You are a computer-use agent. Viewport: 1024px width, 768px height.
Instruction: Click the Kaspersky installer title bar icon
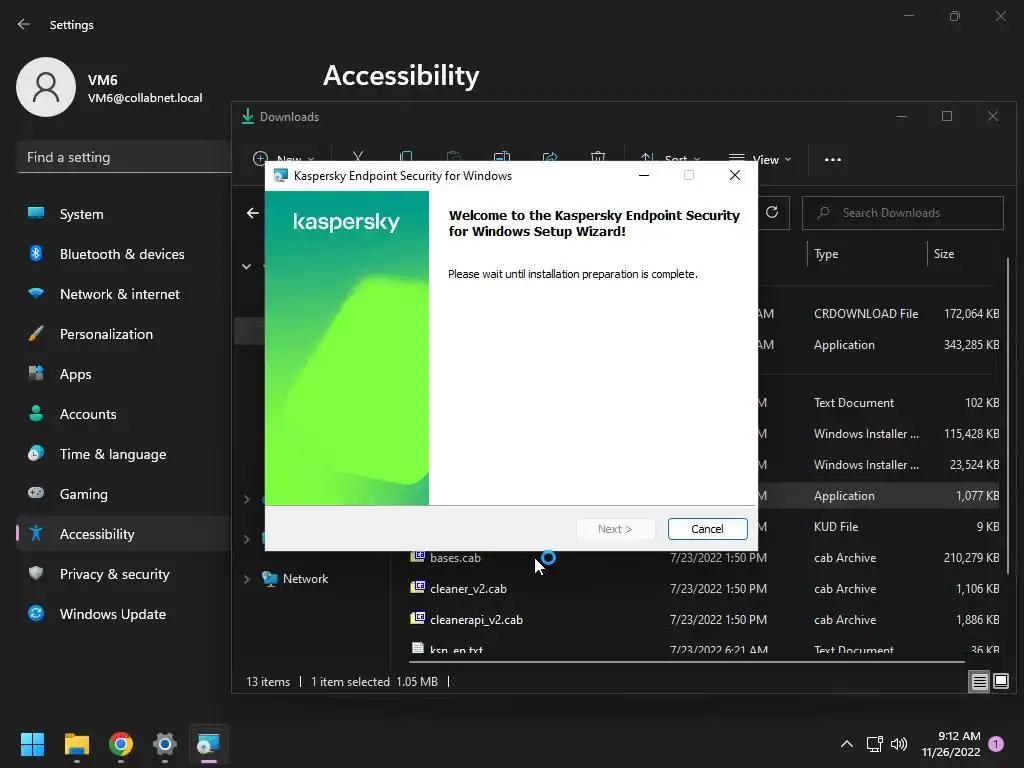(281, 176)
